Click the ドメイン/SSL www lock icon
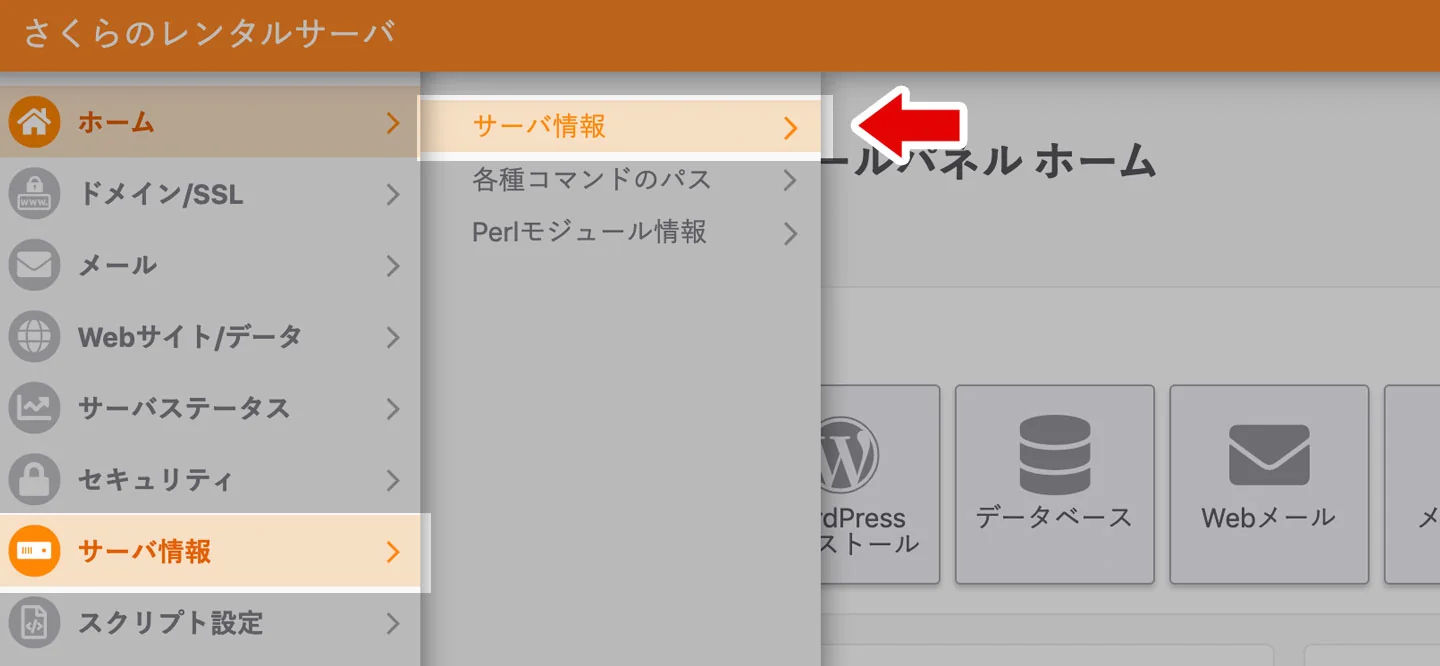This screenshot has width=1440, height=666. [34, 194]
